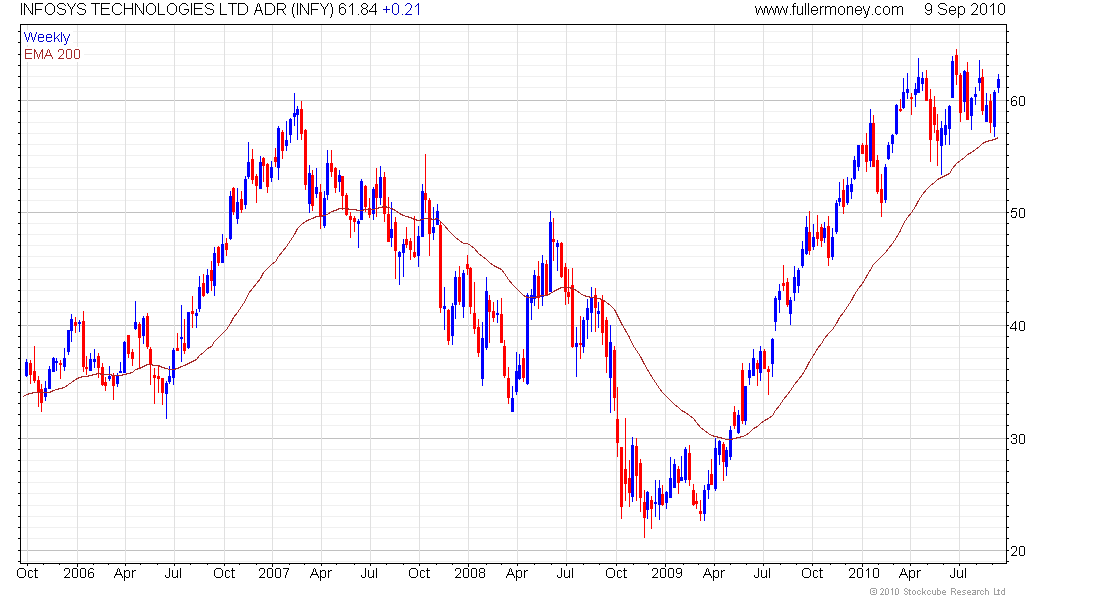
Task: Click the 30 price axis label
Action: point(1017,439)
